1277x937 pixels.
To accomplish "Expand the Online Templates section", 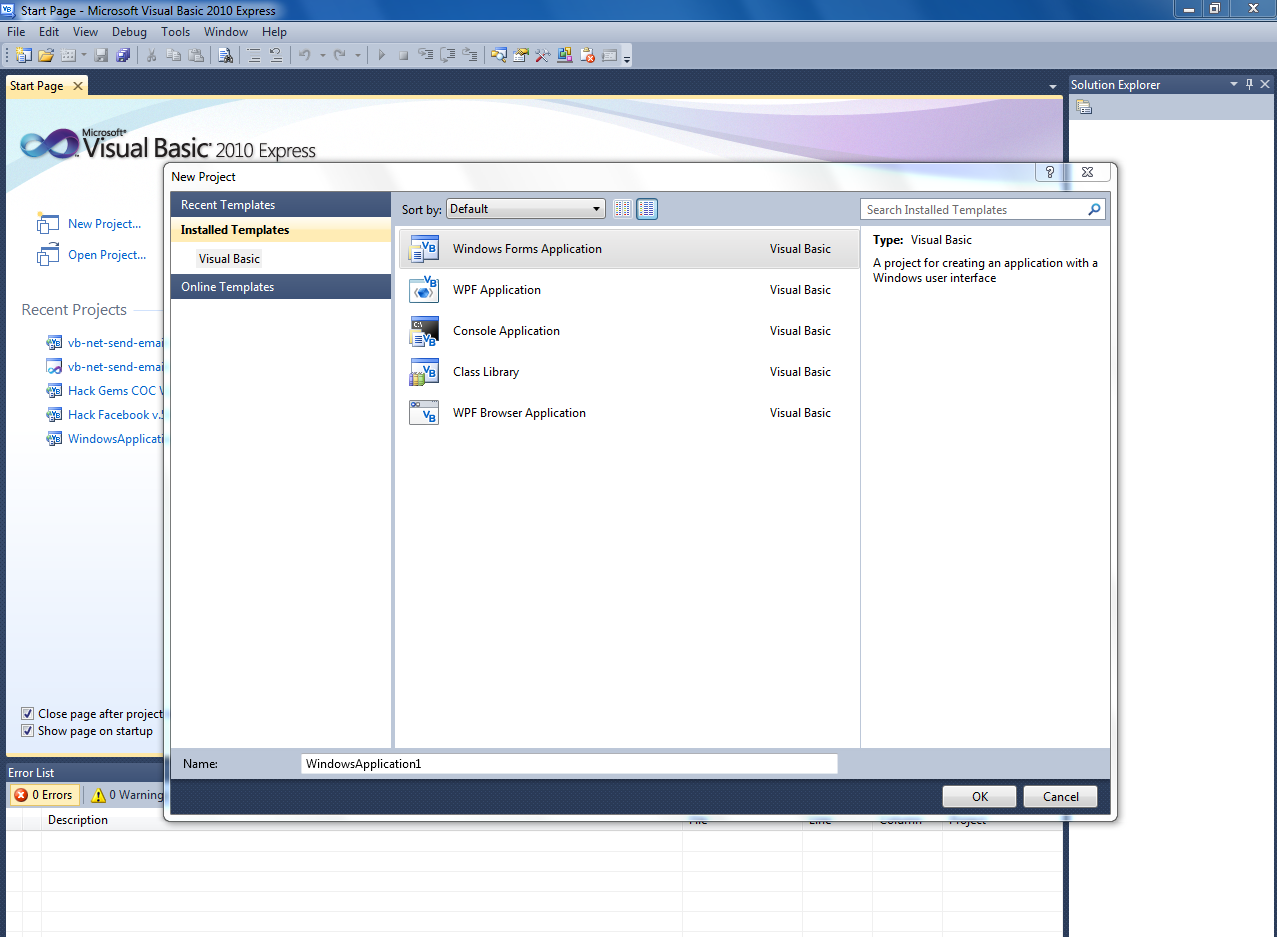I will [281, 287].
